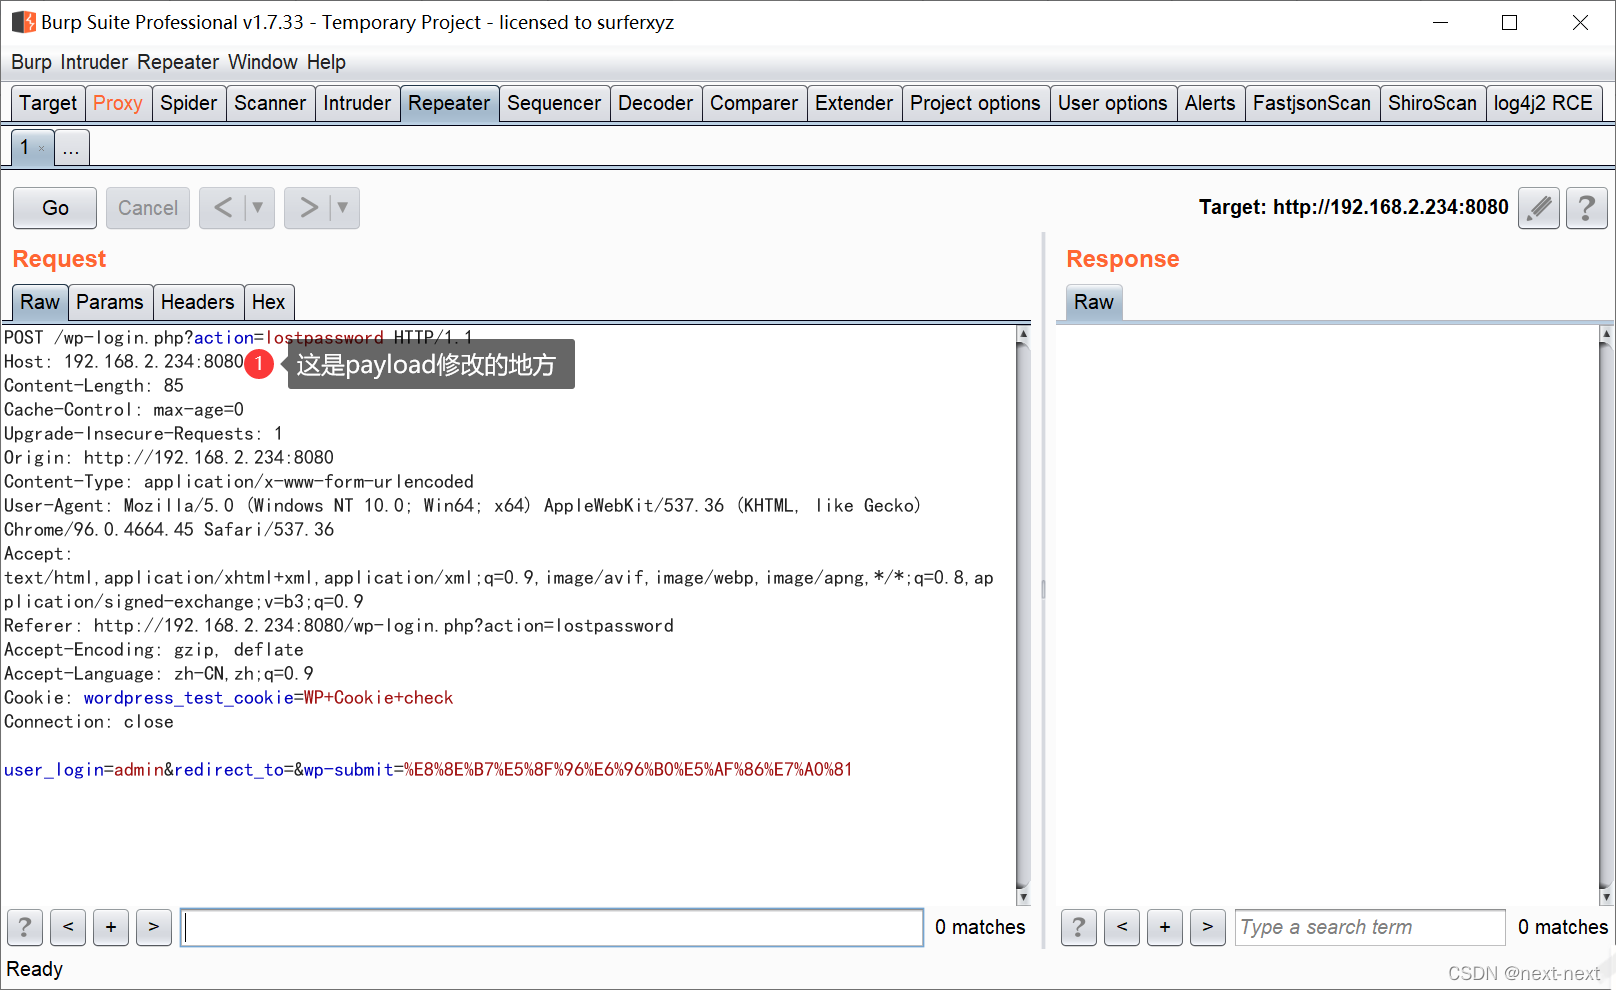The height and width of the screenshot is (990, 1616).
Task: Focus the response search term field
Action: click(x=1370, y=927)
